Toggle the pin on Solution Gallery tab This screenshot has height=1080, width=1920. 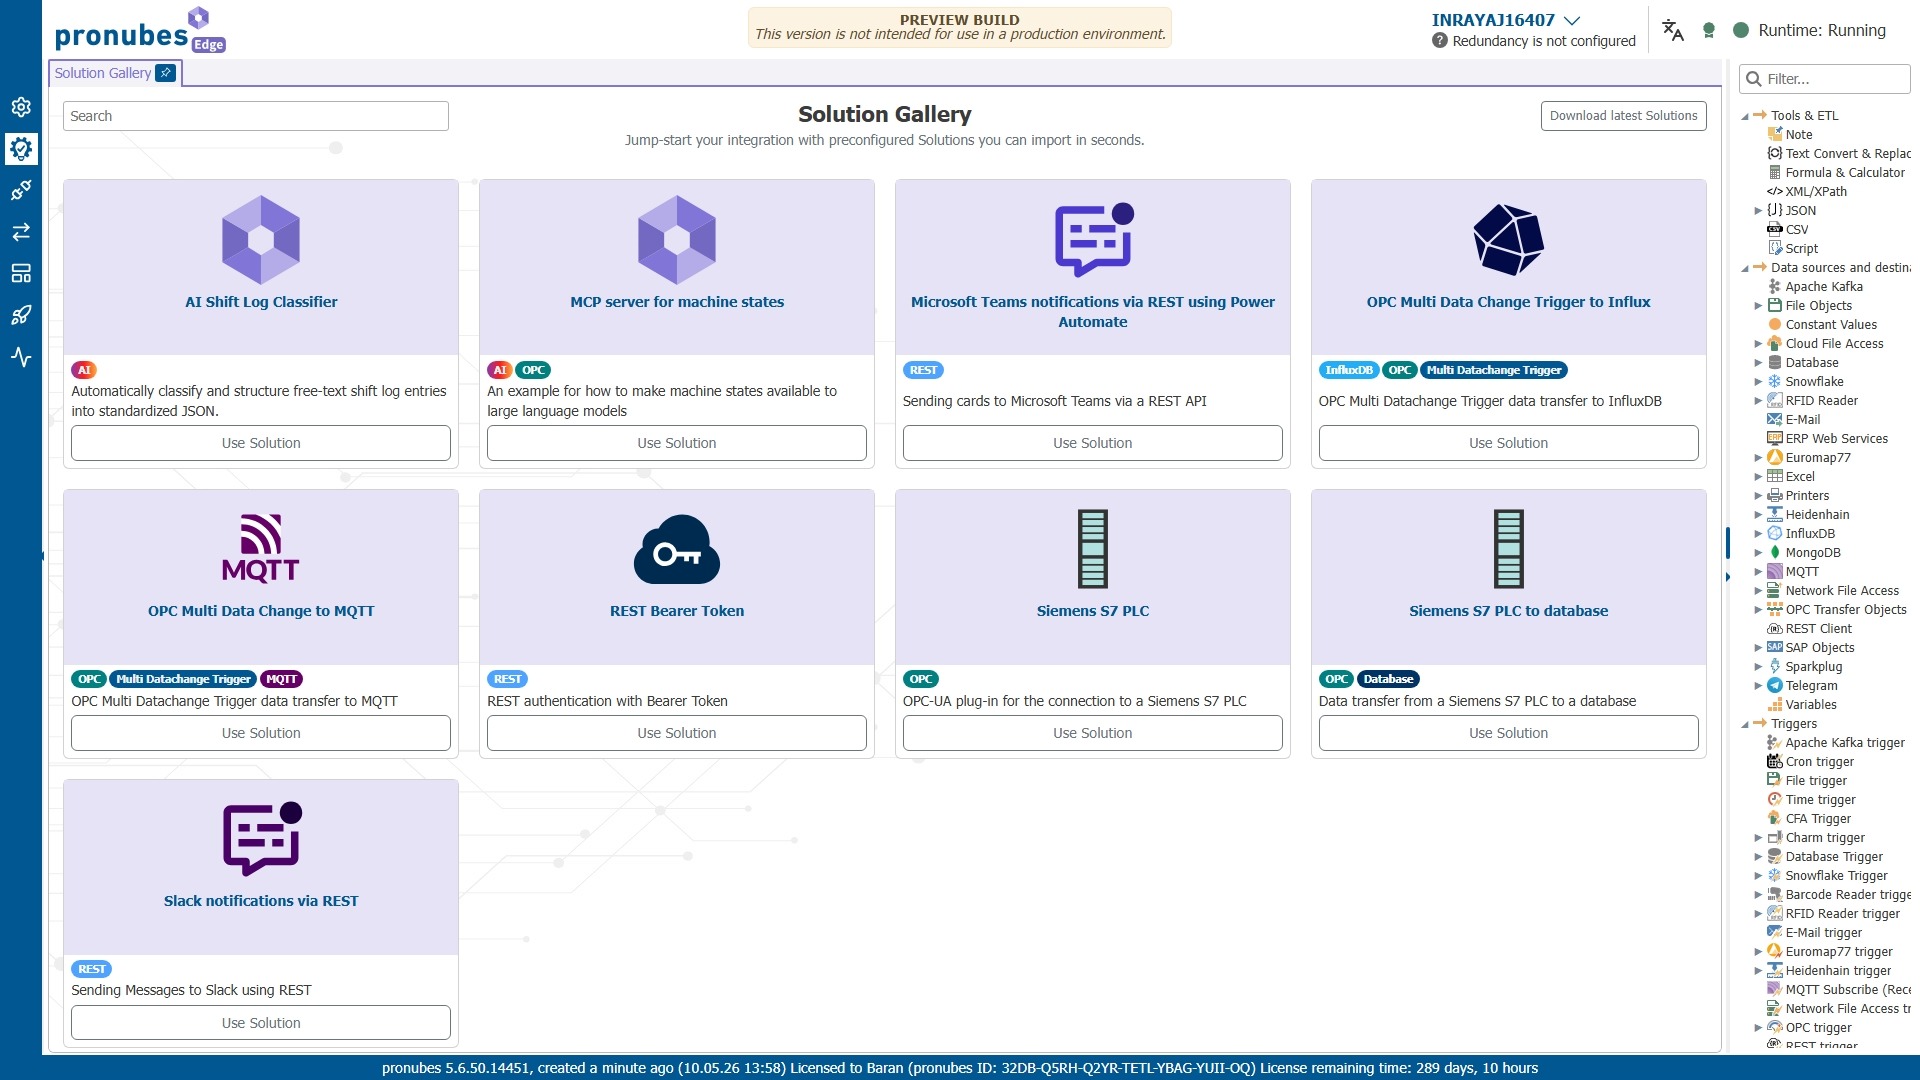pos(166,73)
